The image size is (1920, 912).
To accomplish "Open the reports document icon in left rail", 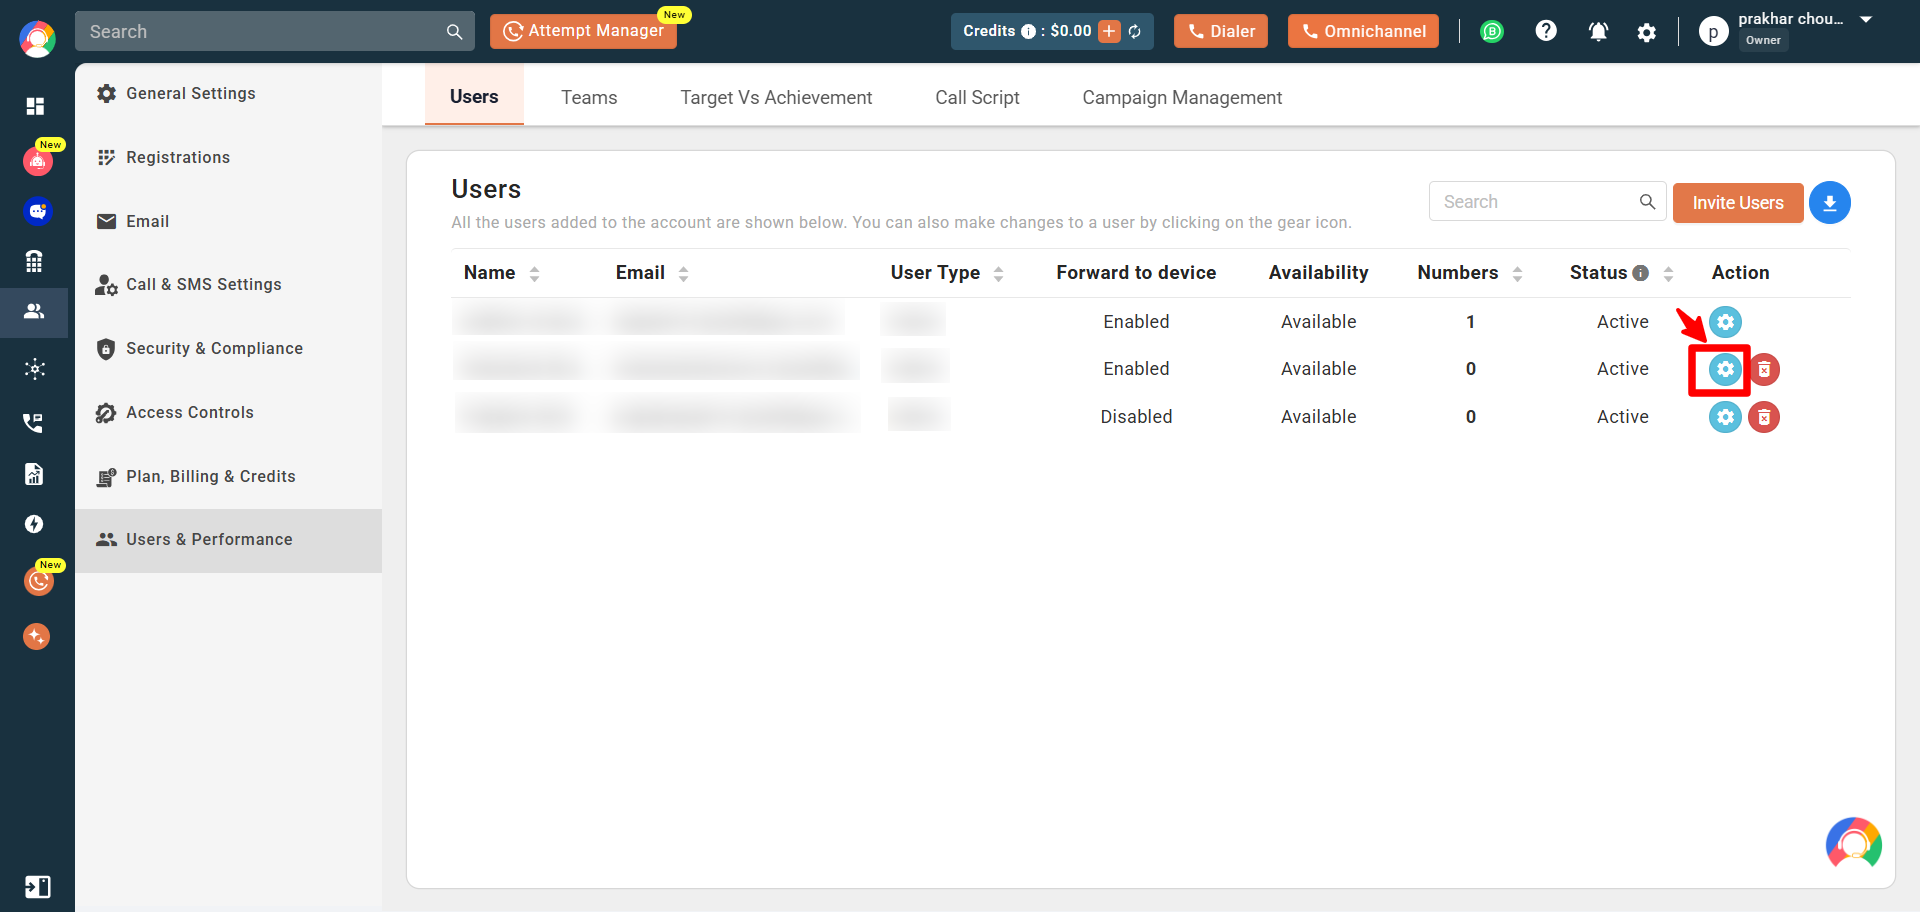I will (x=34, y=474).
